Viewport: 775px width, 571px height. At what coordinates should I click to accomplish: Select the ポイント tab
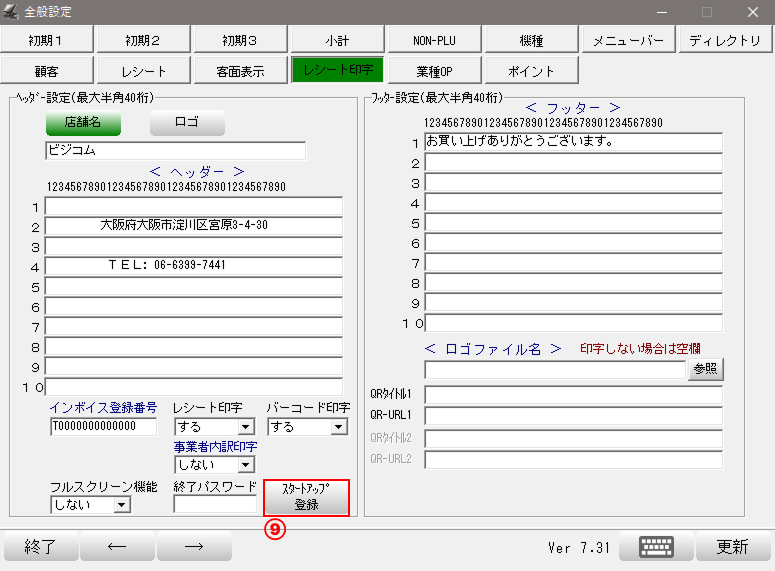click(531, 71)
